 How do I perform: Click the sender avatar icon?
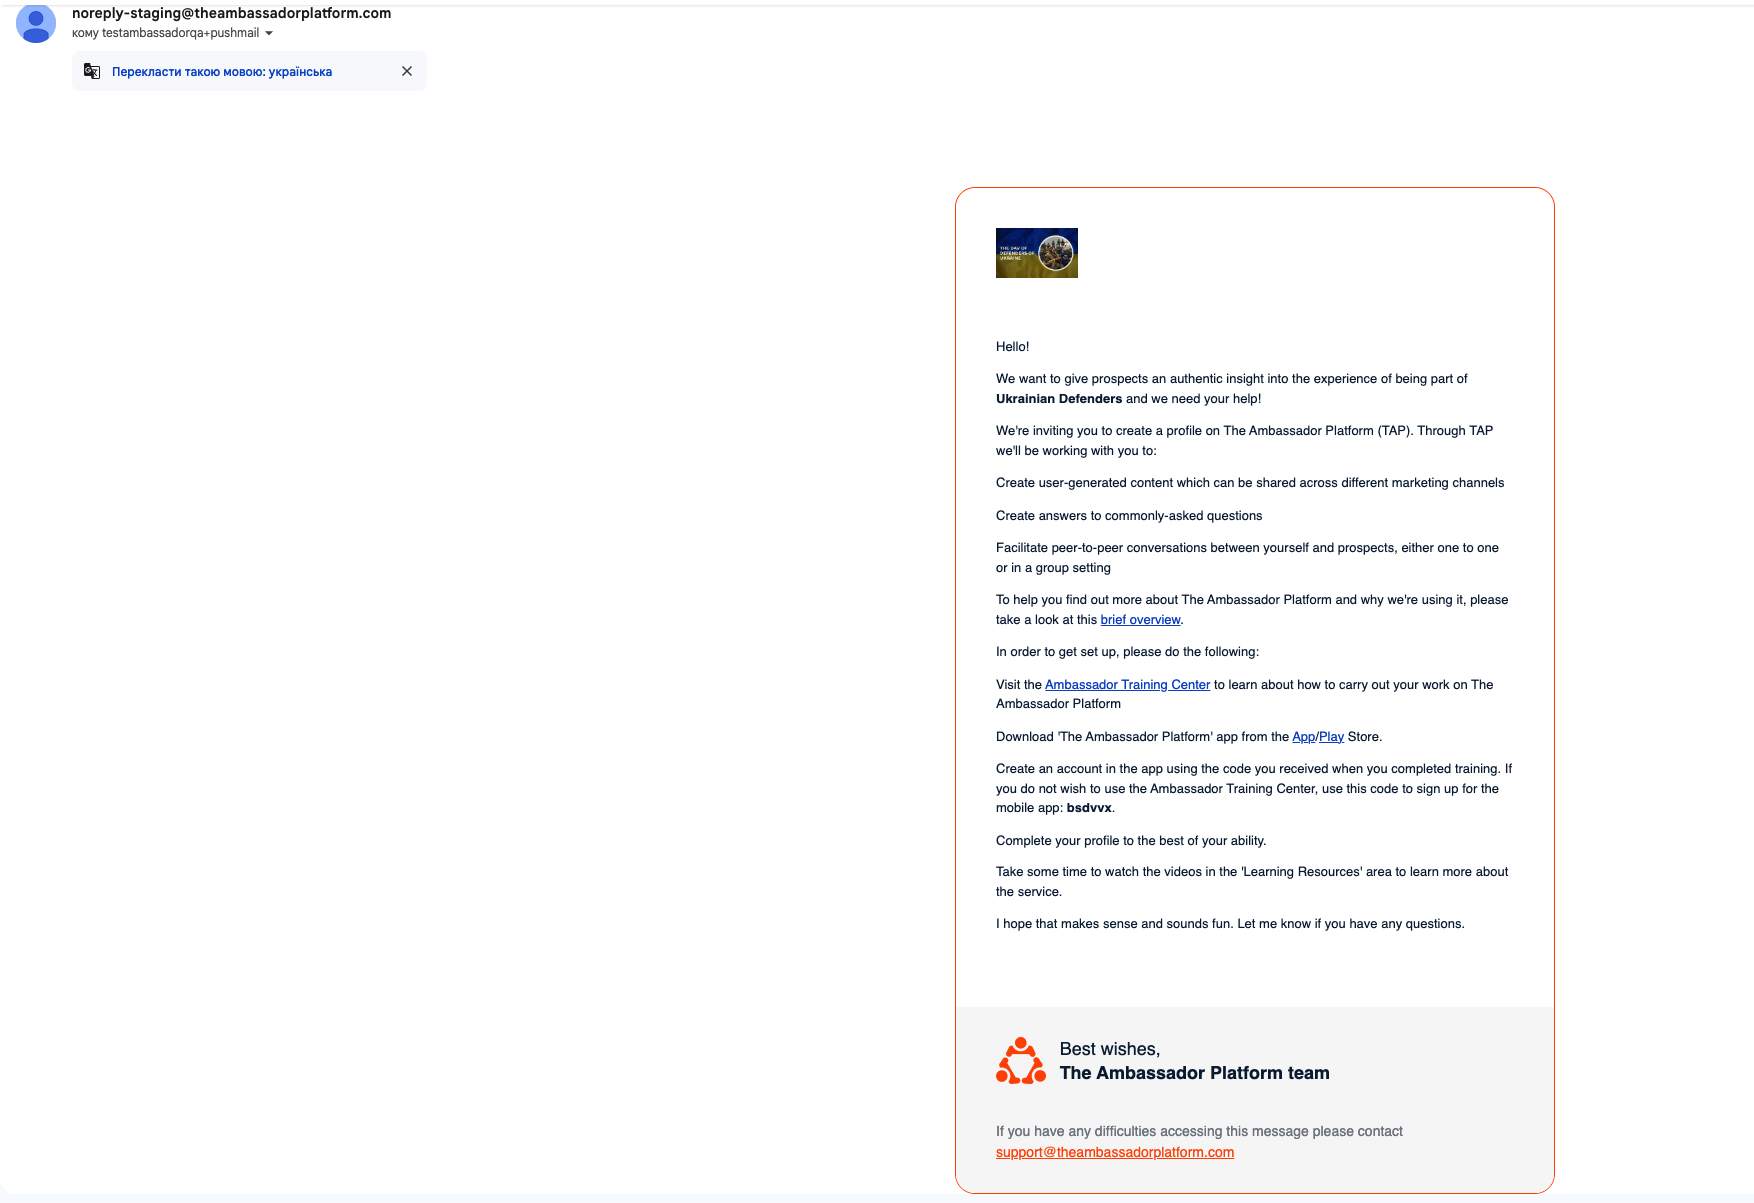(36, 22)
